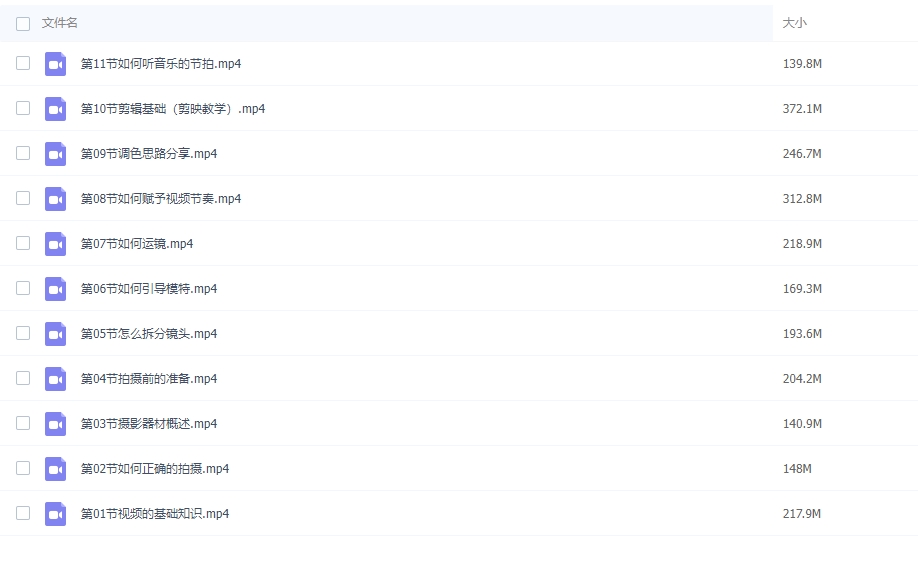Sort files by 大小 column header
918x565 pixels.
(794, 23)
